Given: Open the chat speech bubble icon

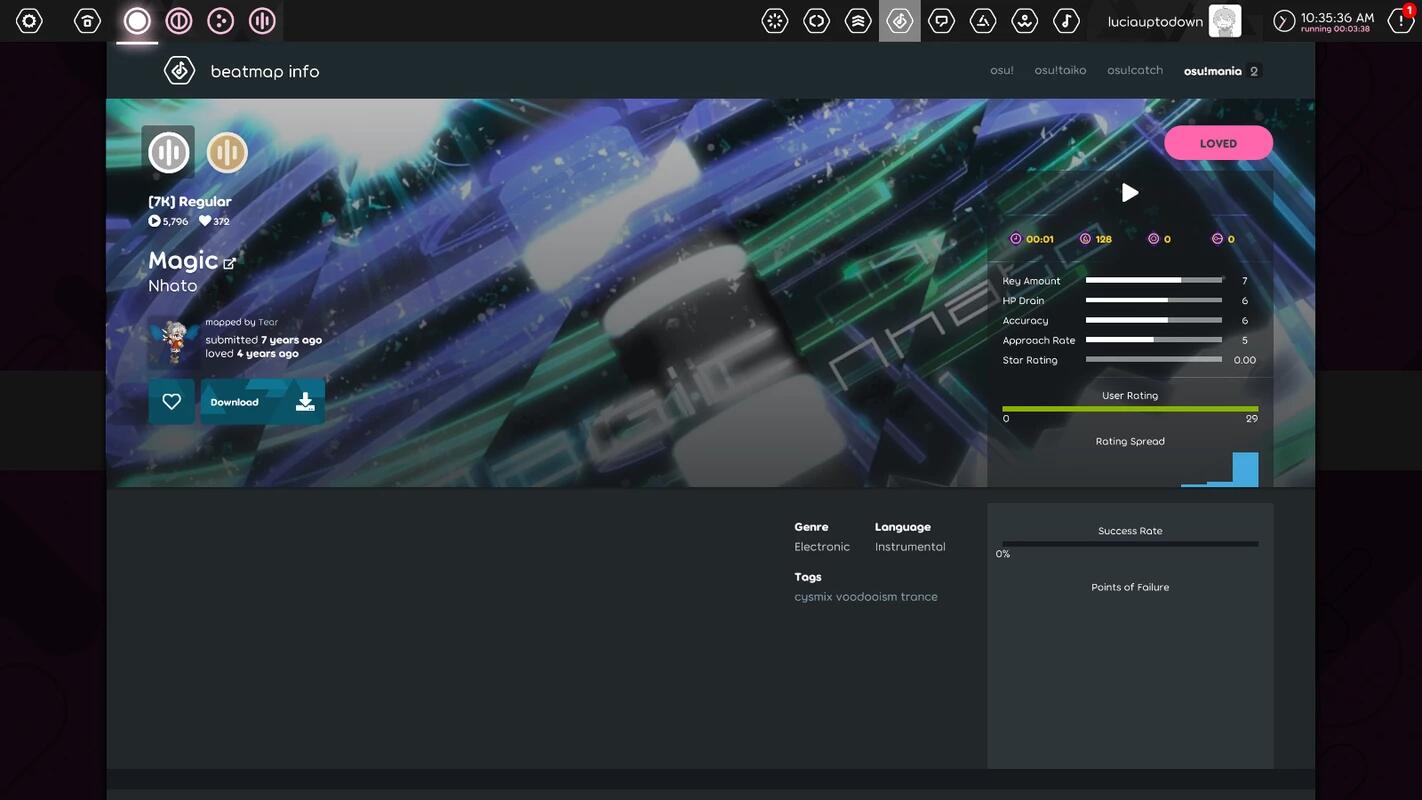Looking at the screenshot, I should point(941,21).
